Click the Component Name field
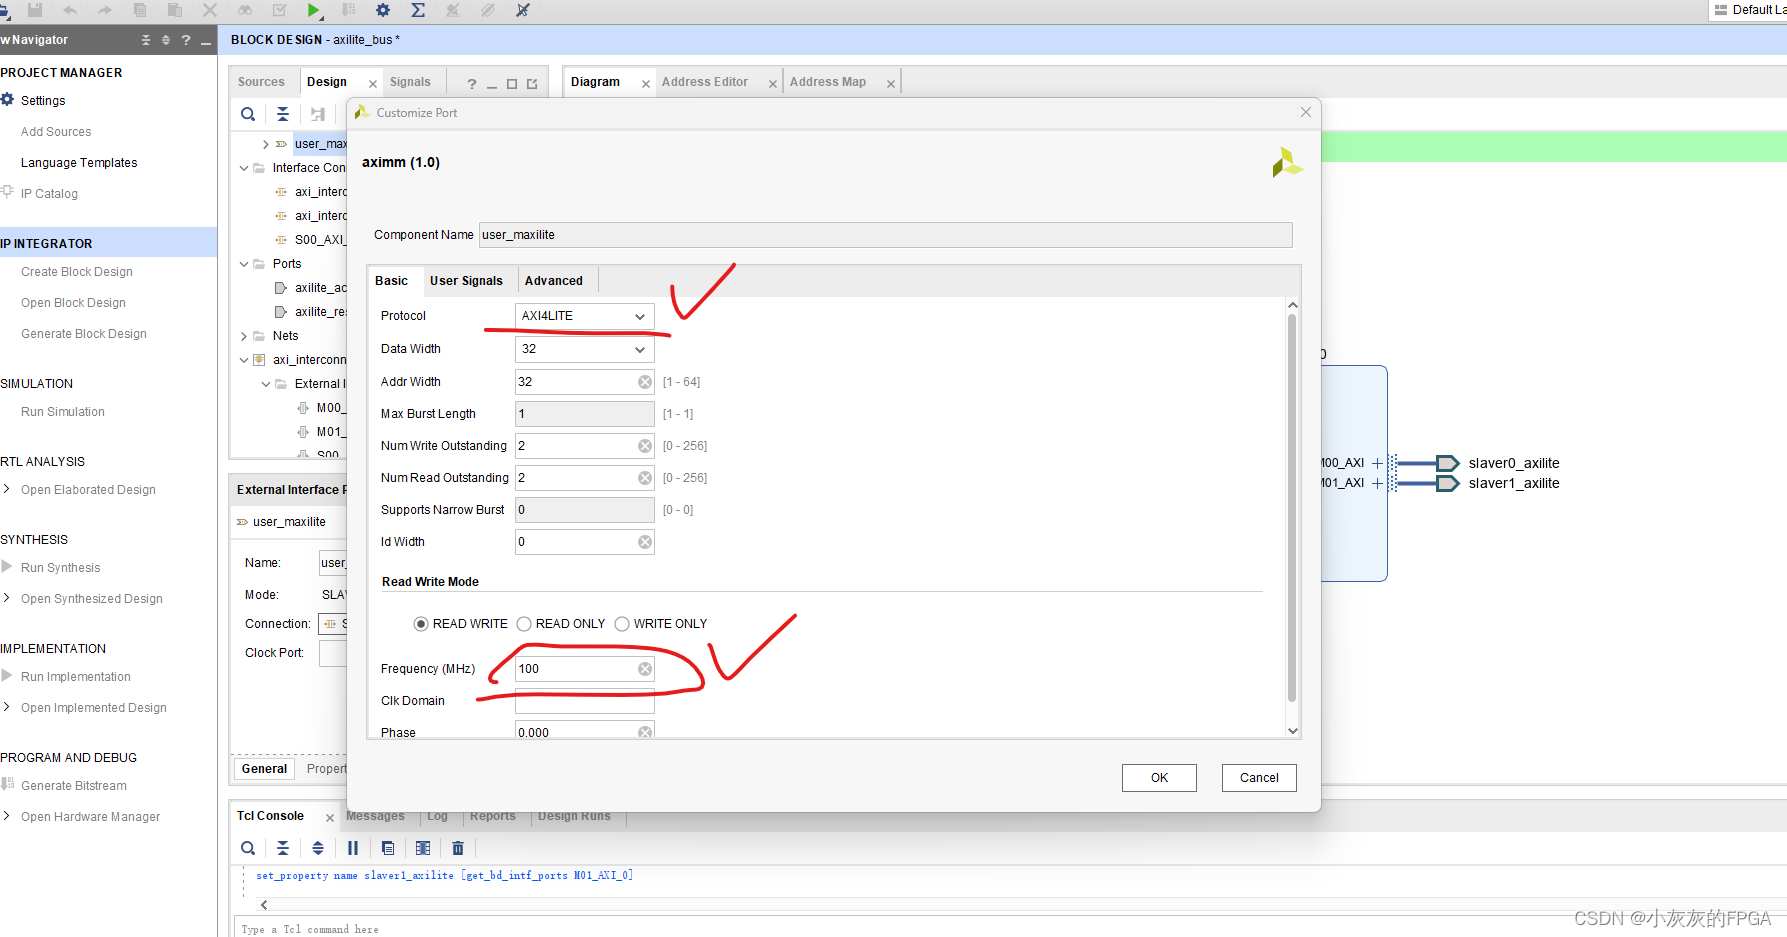Image resolution: width=1787 pixels, height=937 pixels. 885,235
